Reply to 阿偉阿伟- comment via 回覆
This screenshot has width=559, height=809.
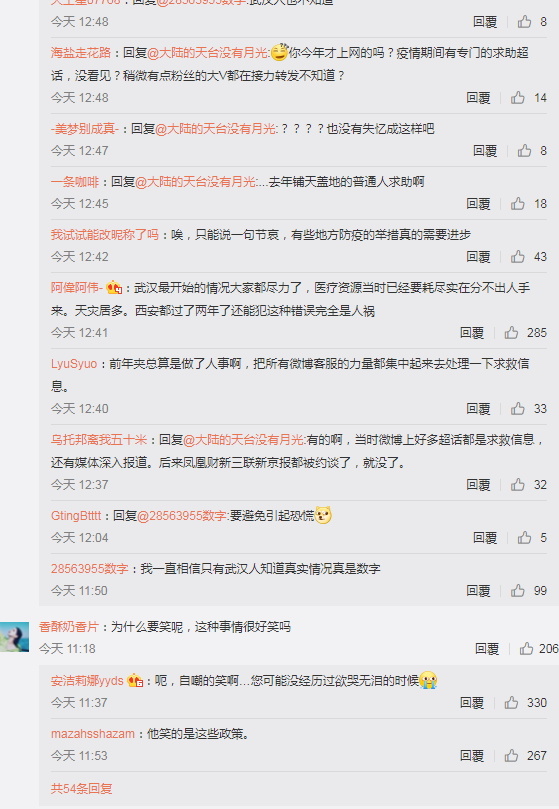pyautogui.click(x=472, y=333)
